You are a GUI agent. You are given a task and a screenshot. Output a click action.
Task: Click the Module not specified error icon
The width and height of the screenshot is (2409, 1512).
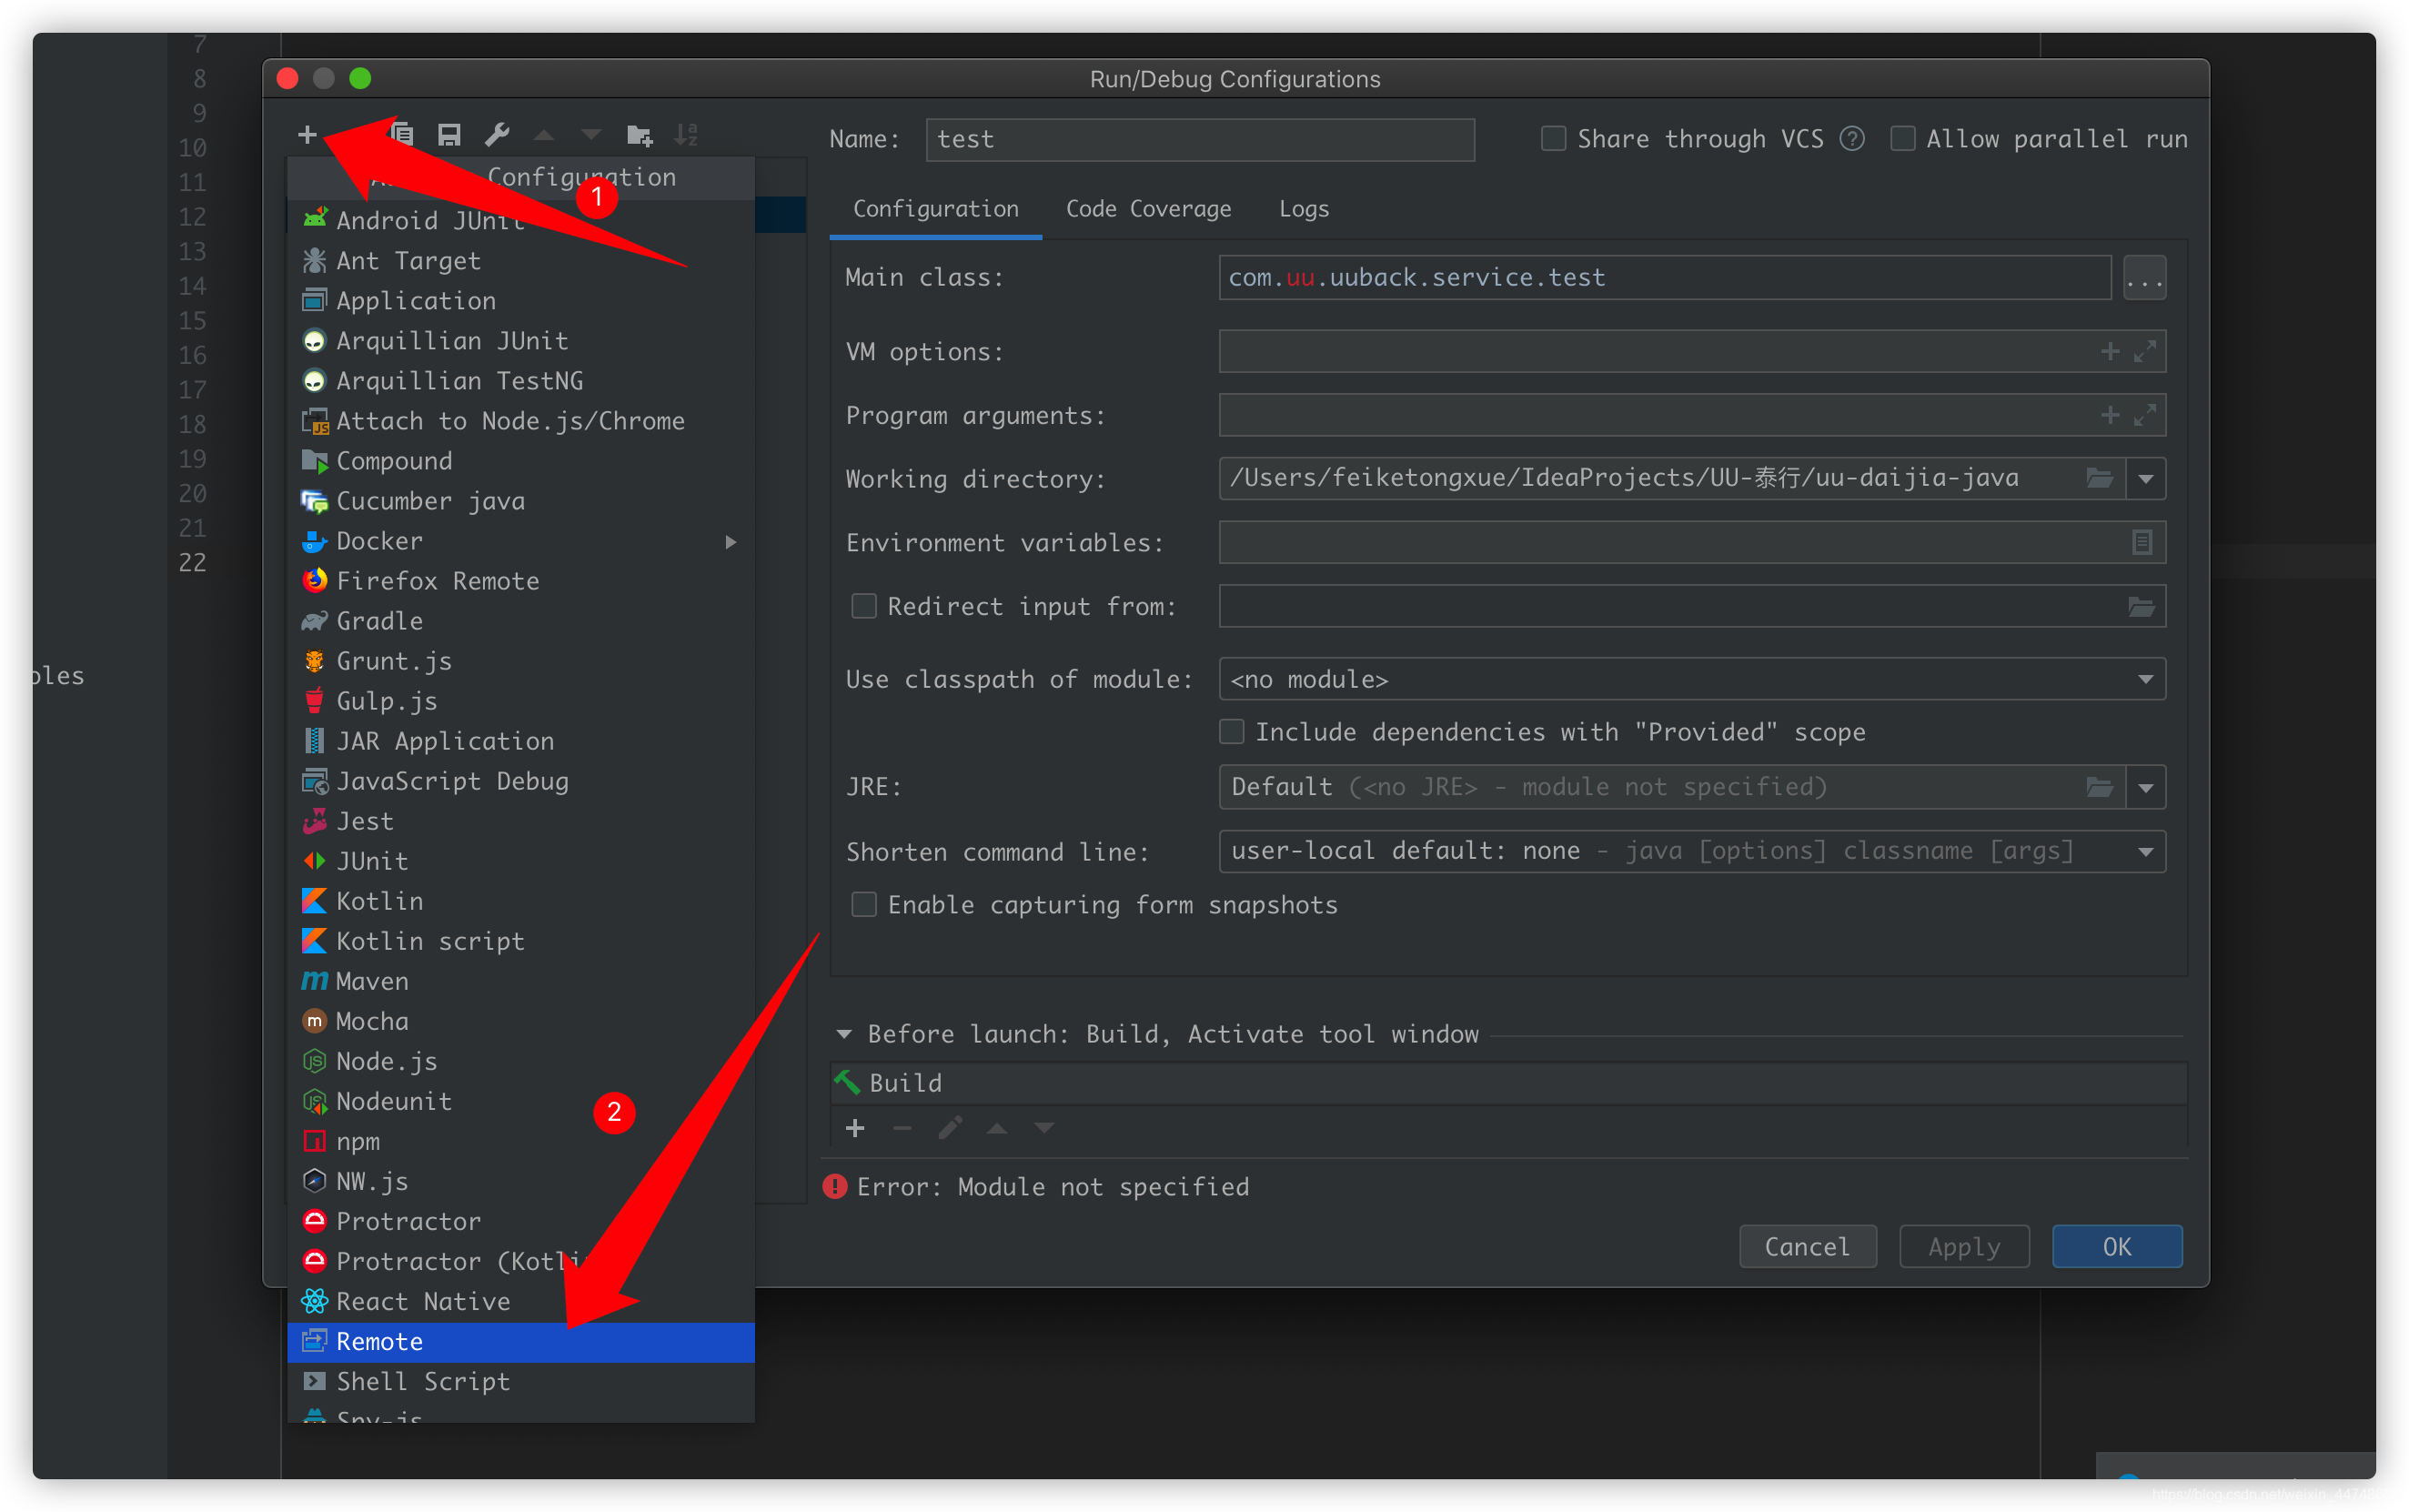(834, 1187)
